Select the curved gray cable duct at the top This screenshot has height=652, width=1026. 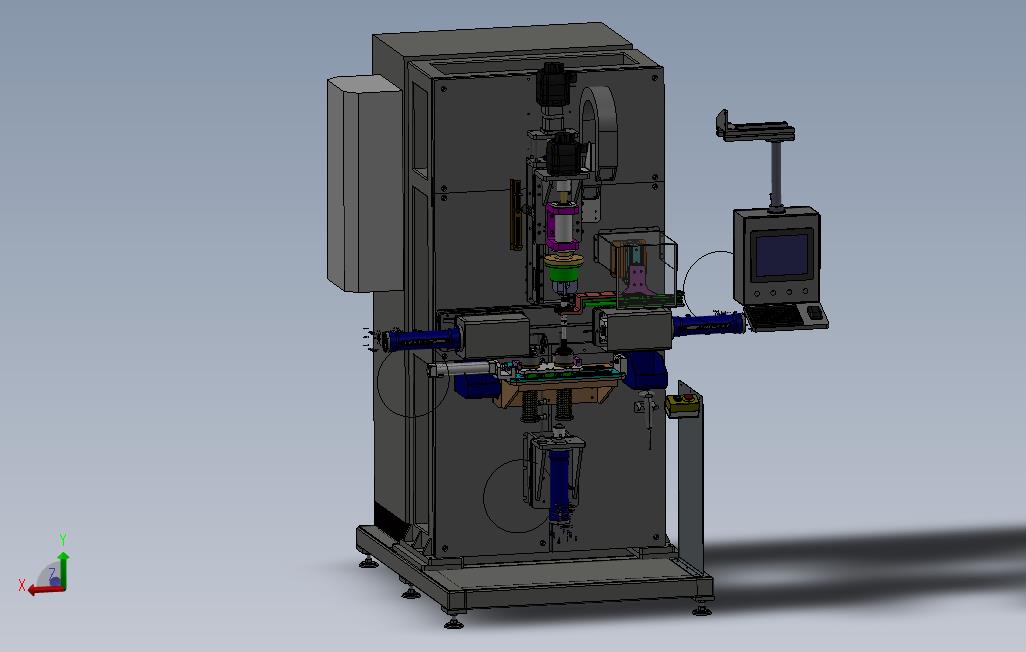point(599,131)
